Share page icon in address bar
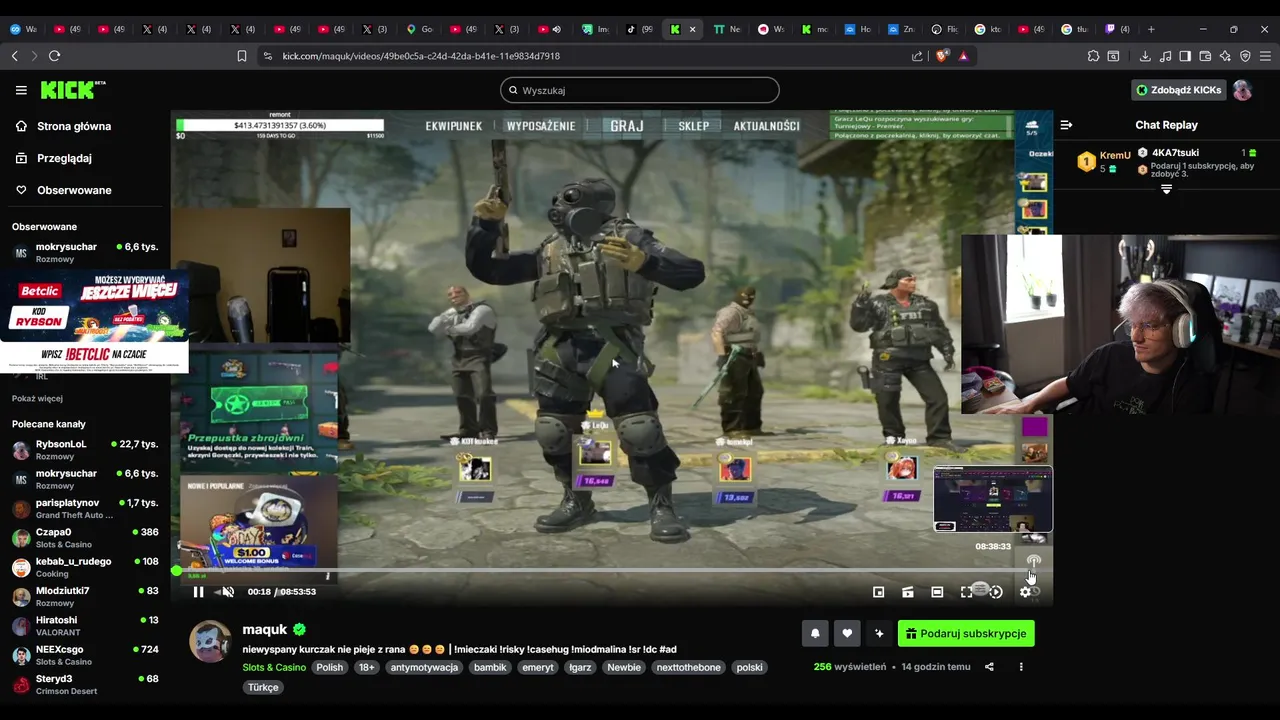The height and width of the screenshot is (720, 1280). click(x=918, y=56)
